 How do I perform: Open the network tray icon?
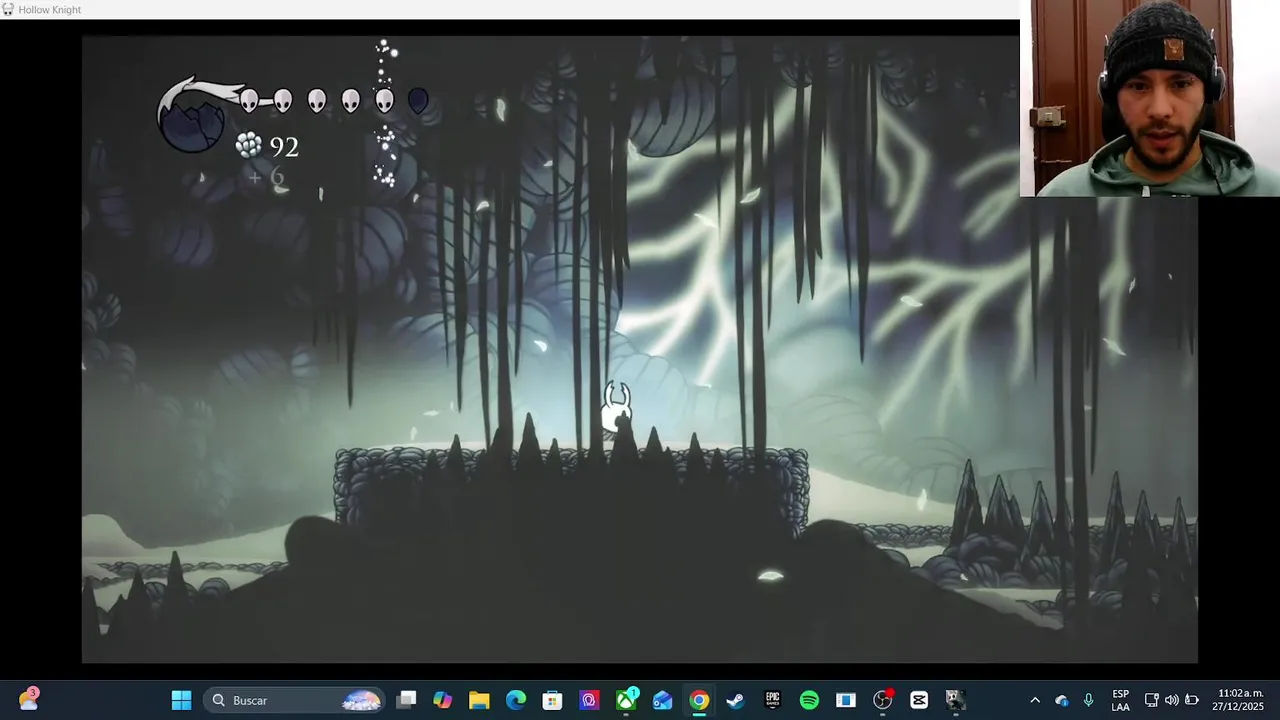click(x=1151, y=700)
